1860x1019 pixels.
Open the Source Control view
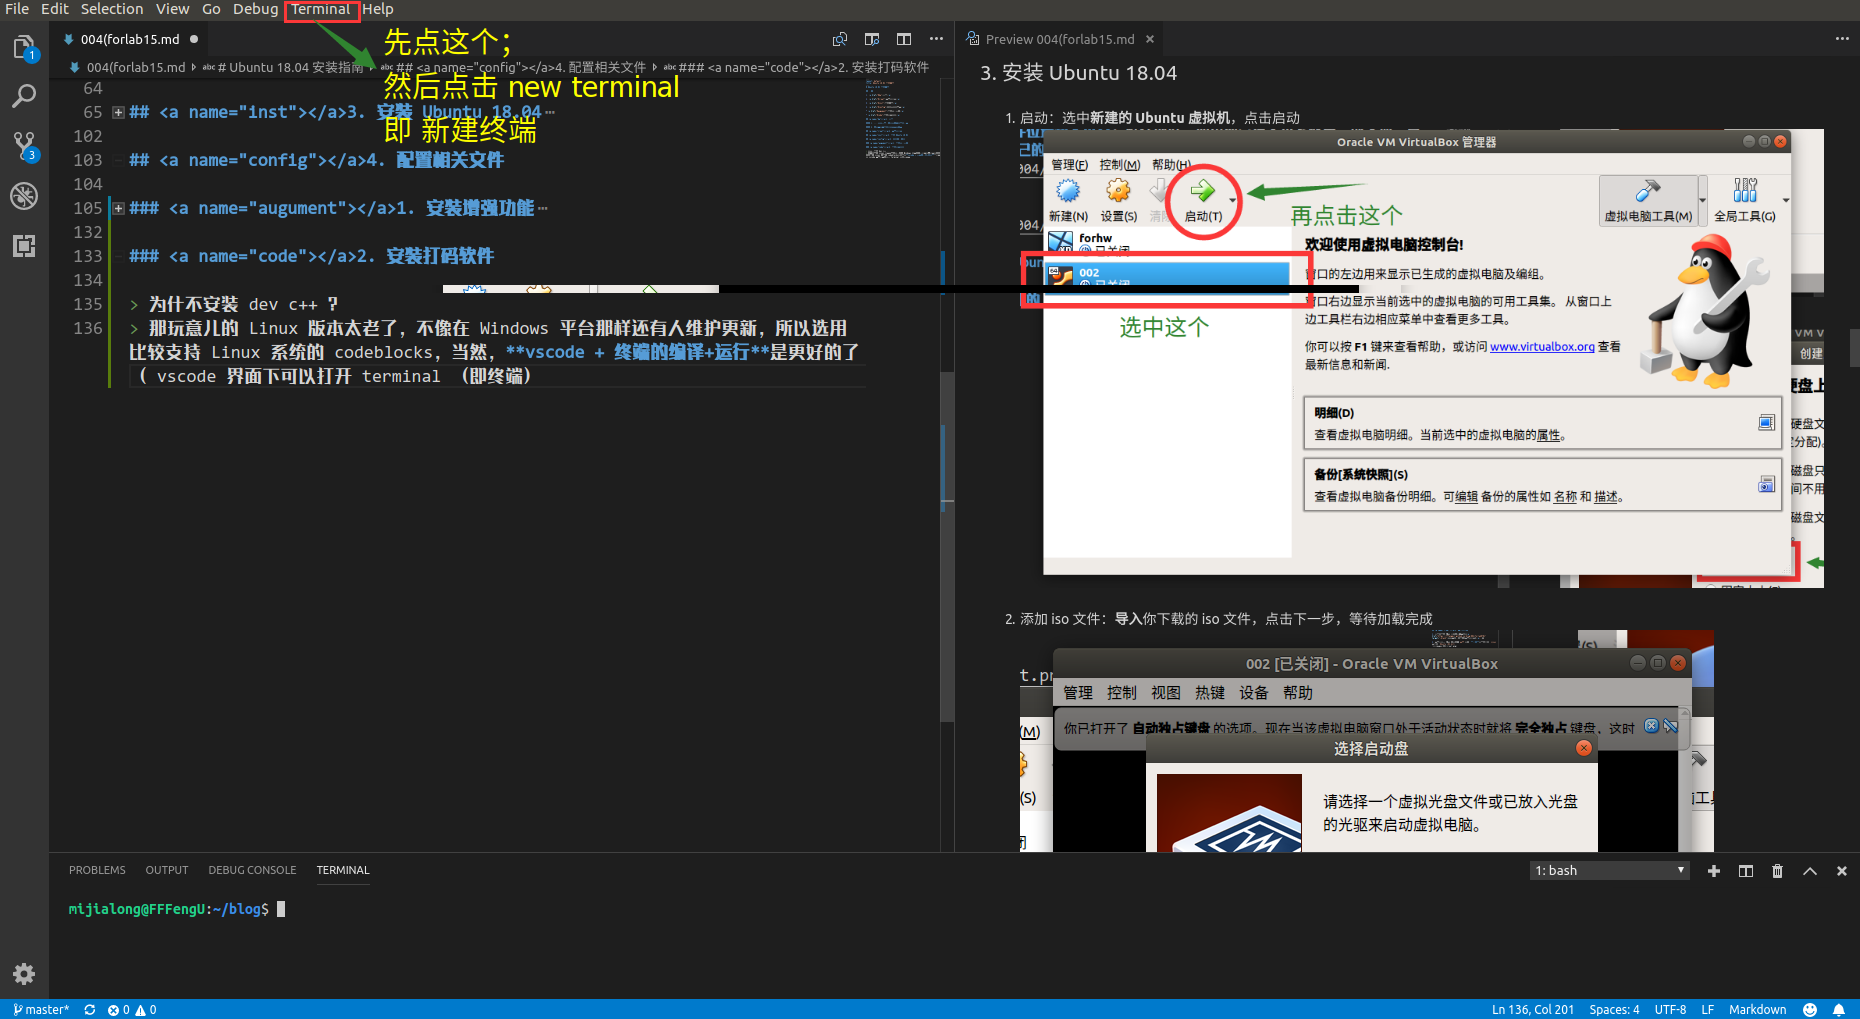click(x=24, y=146)
